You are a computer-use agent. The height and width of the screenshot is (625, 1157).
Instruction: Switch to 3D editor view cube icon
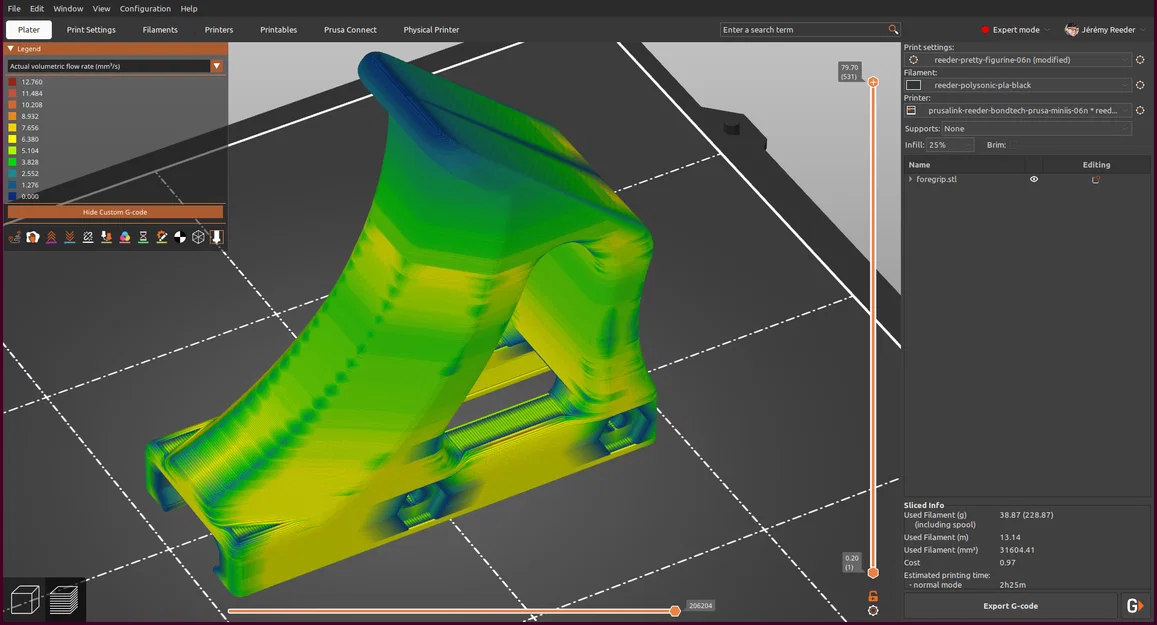(24, 599)
